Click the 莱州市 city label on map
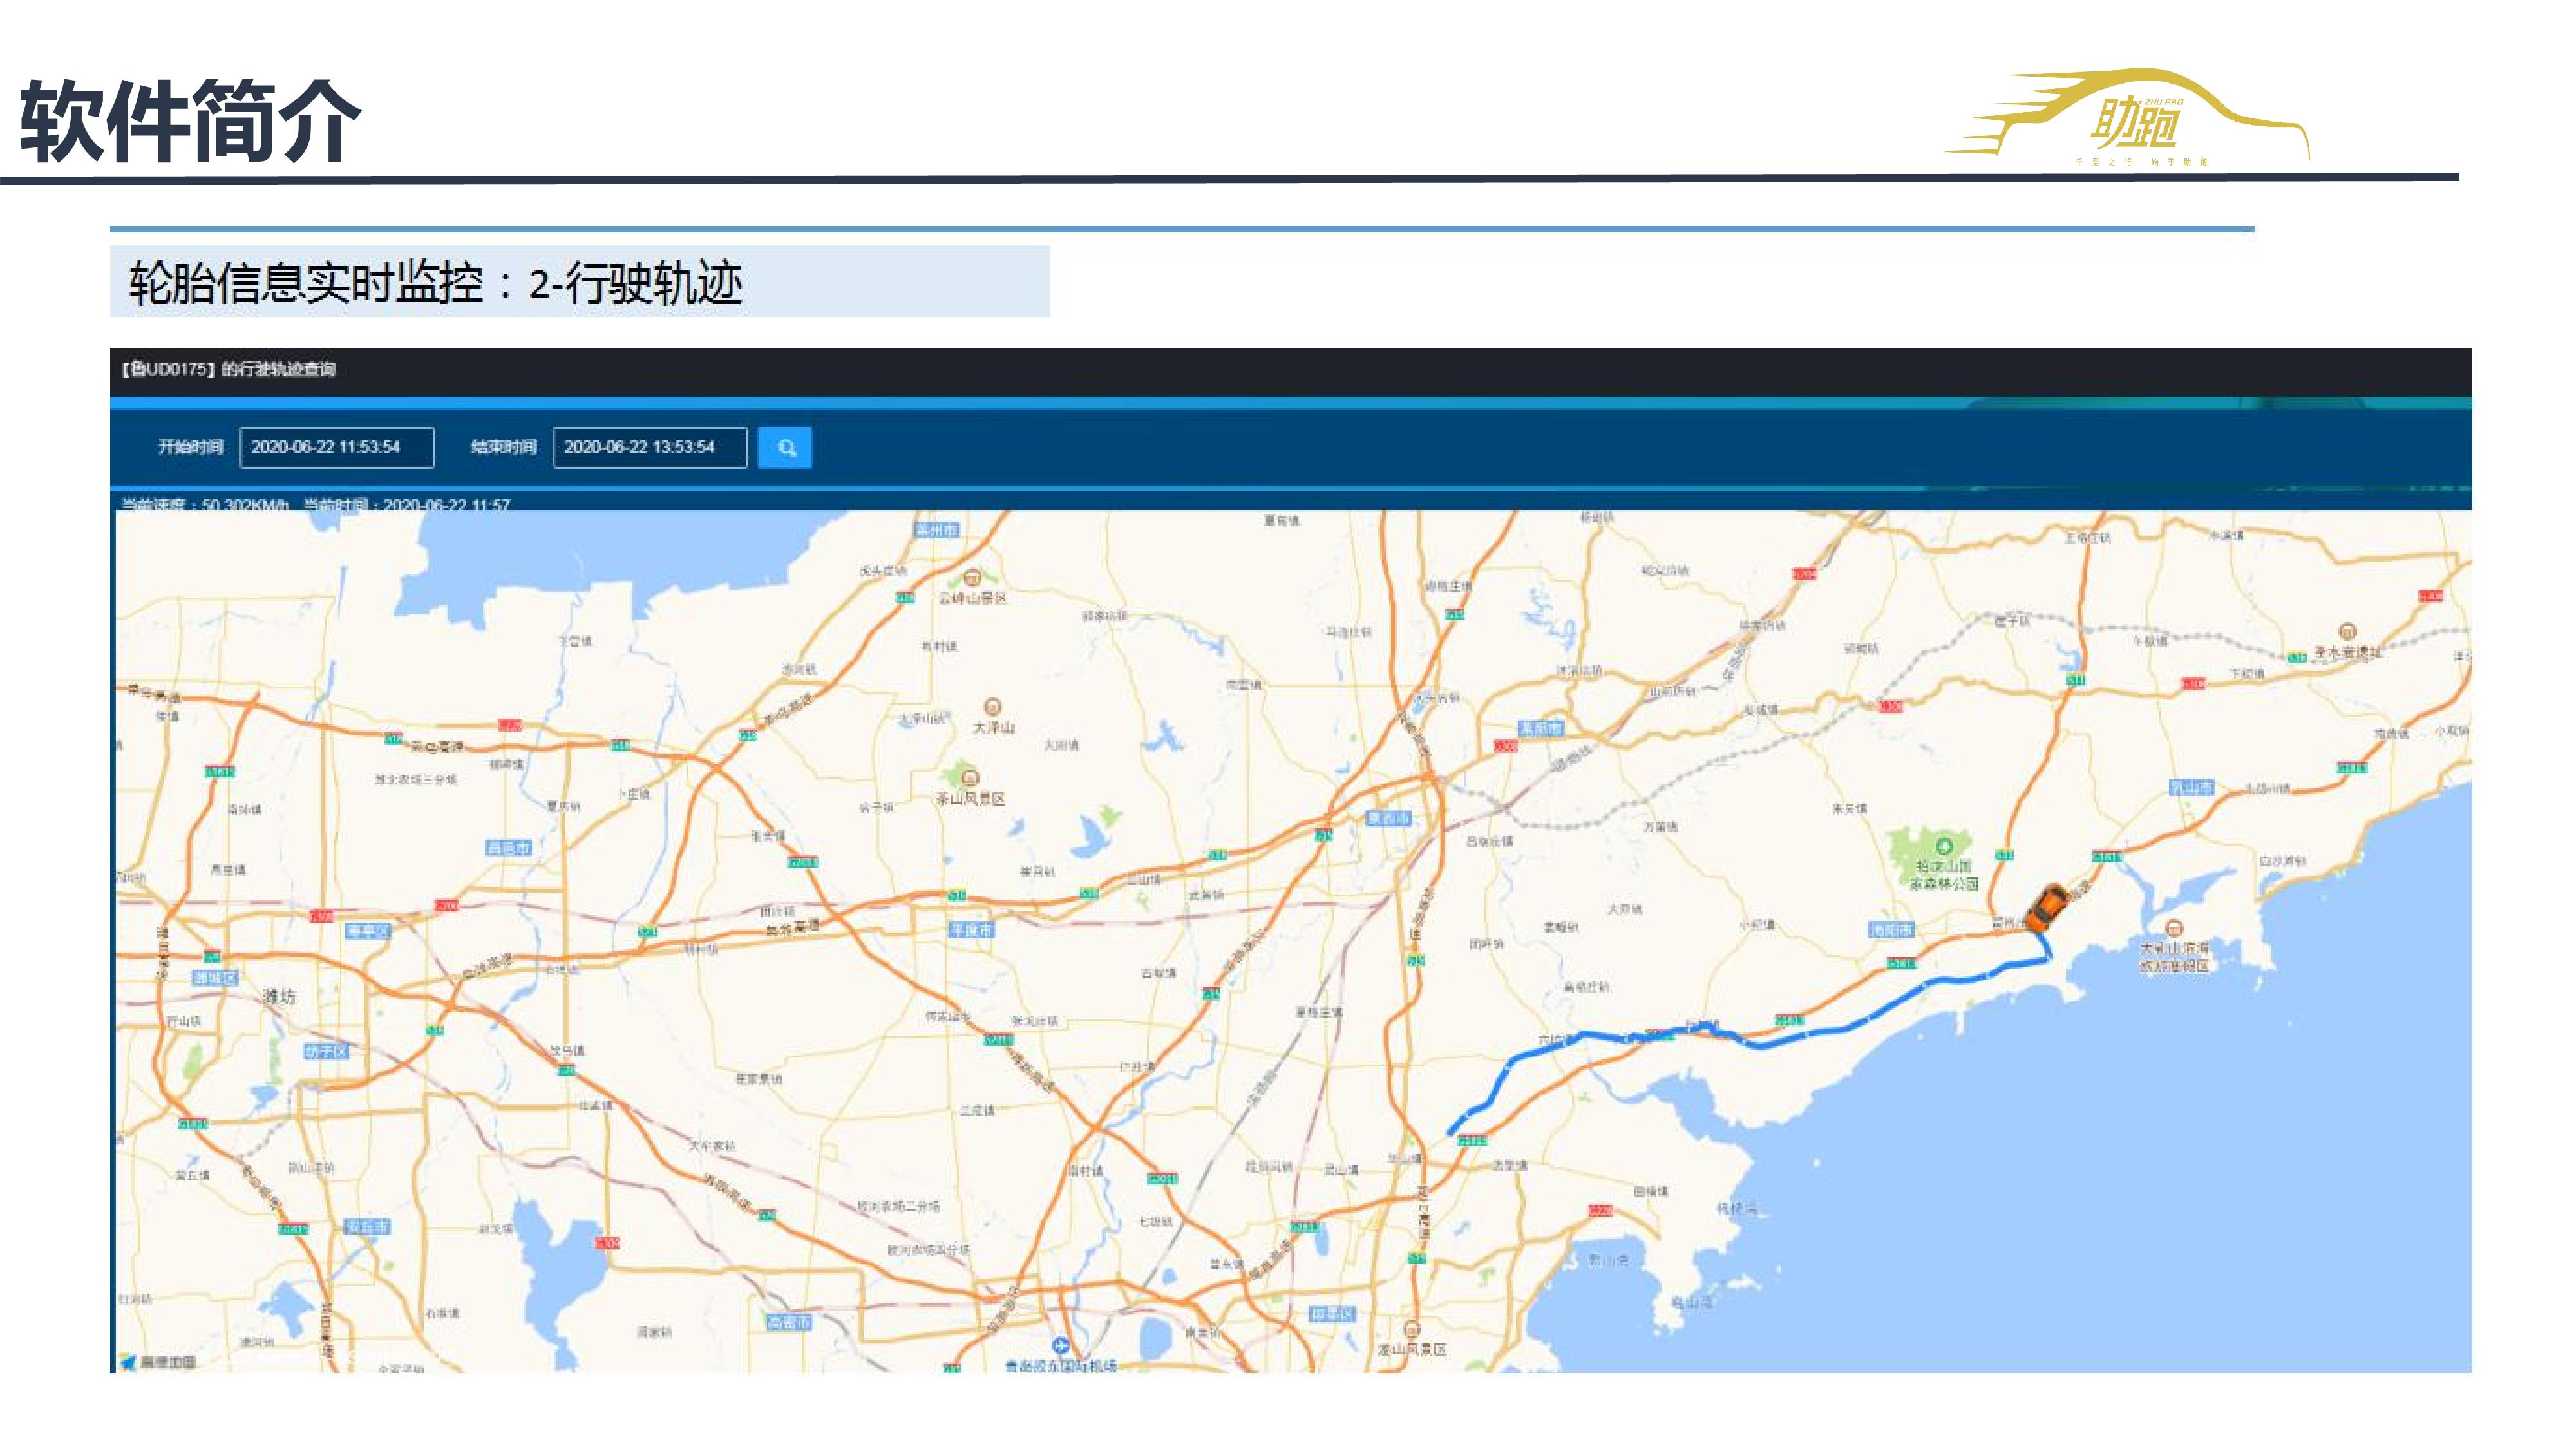Viewport: 2576px width, 1449px height. [x=936, y=529]
